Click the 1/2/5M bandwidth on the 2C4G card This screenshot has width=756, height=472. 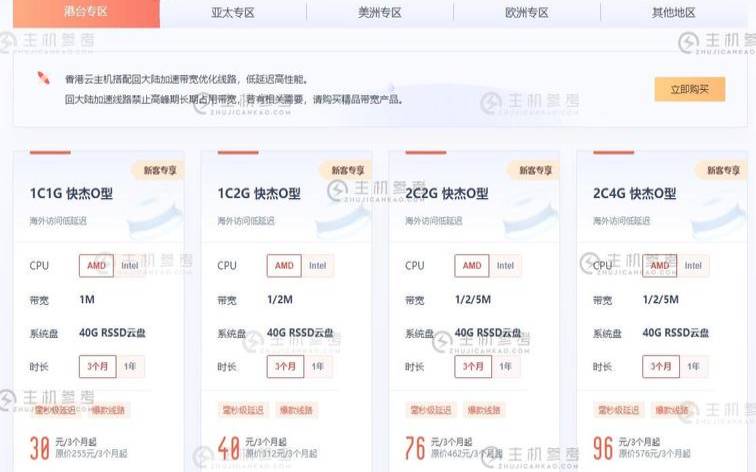click(661, 299)
